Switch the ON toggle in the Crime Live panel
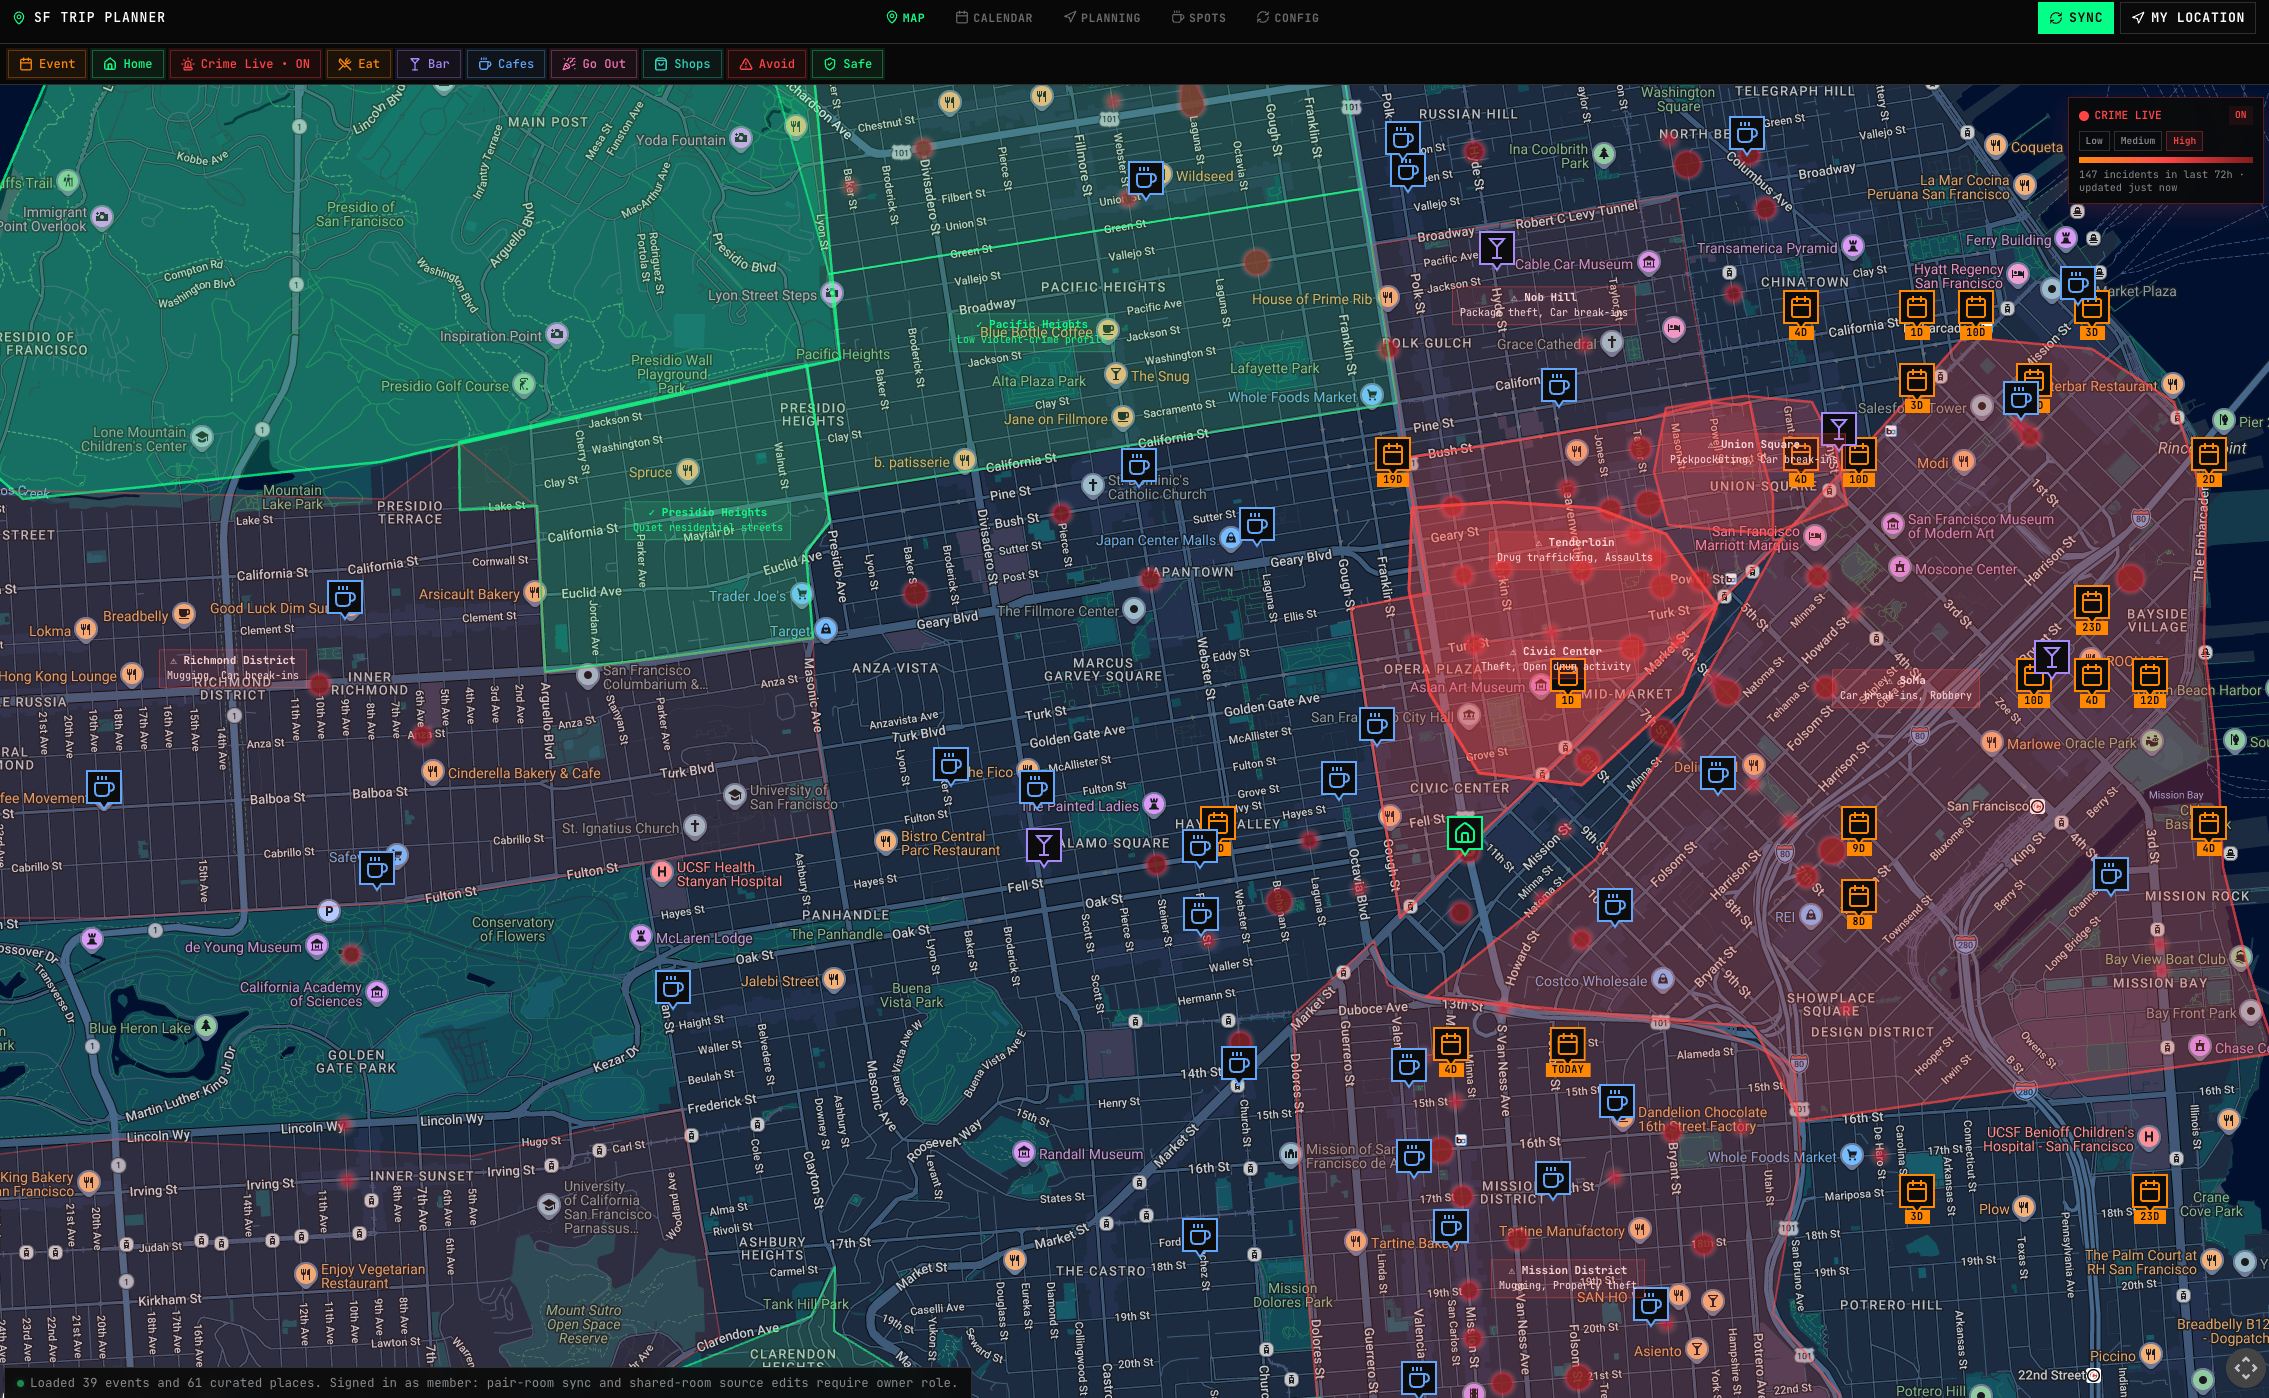The height and width of the screenshot is (1398, 2269). (2240, 114)
